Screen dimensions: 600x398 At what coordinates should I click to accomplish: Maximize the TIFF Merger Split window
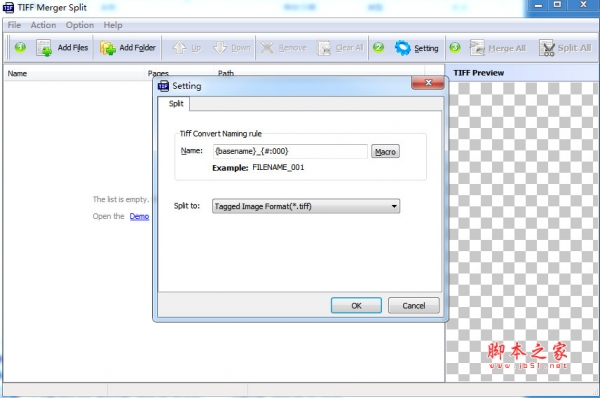click(558, 5)
